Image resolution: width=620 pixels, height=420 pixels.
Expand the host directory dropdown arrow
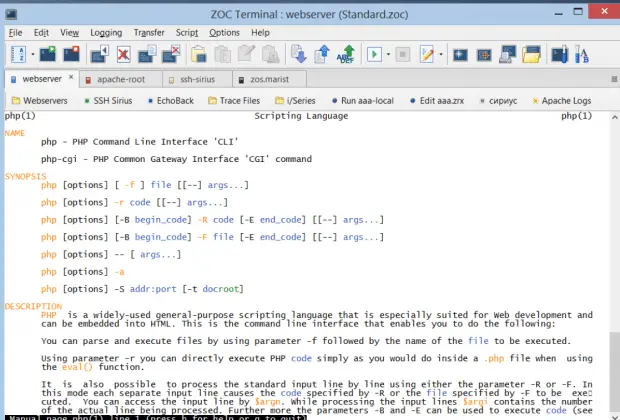[31, 54]
